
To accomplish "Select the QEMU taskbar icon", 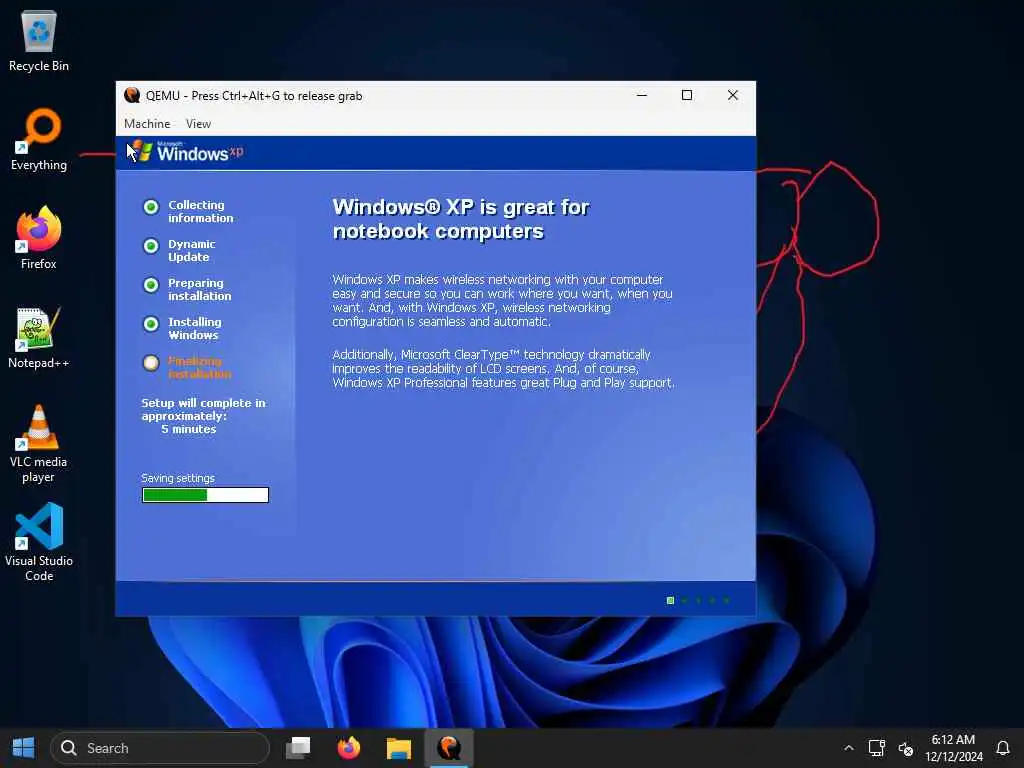I will (x=449, y=748).
